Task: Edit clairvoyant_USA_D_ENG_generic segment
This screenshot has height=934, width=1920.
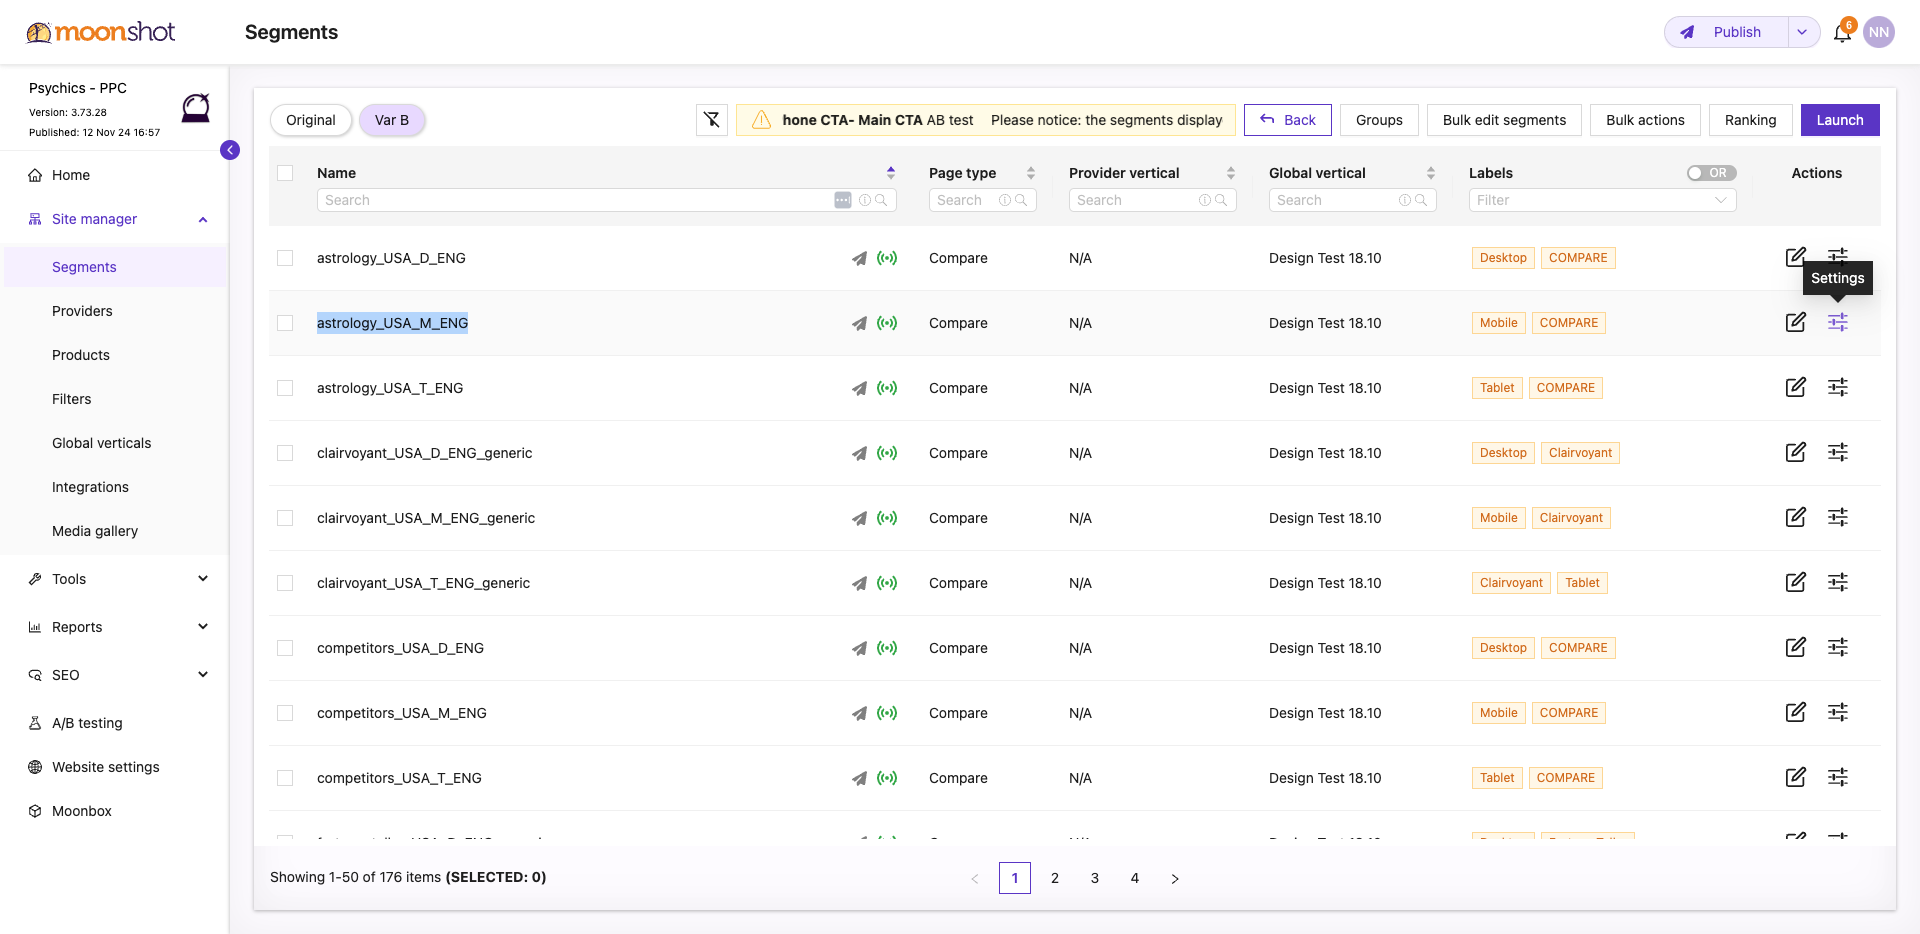Action: [x=1796, y=452]
